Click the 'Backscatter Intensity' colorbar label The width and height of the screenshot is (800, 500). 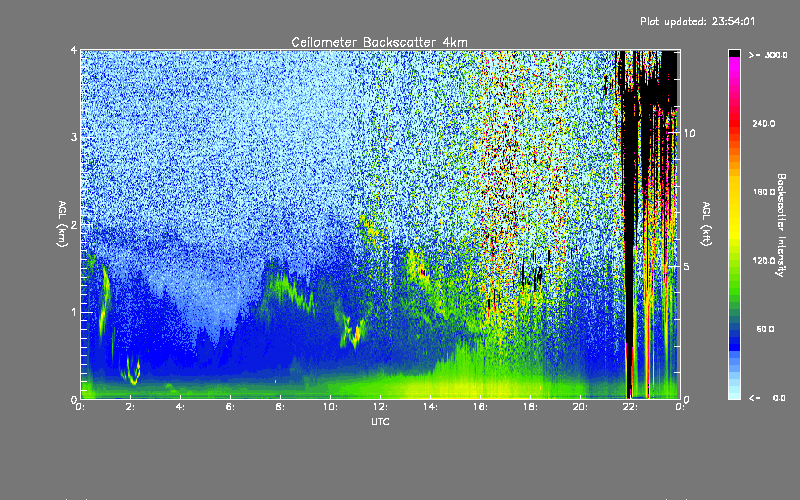tap(781, 225)
